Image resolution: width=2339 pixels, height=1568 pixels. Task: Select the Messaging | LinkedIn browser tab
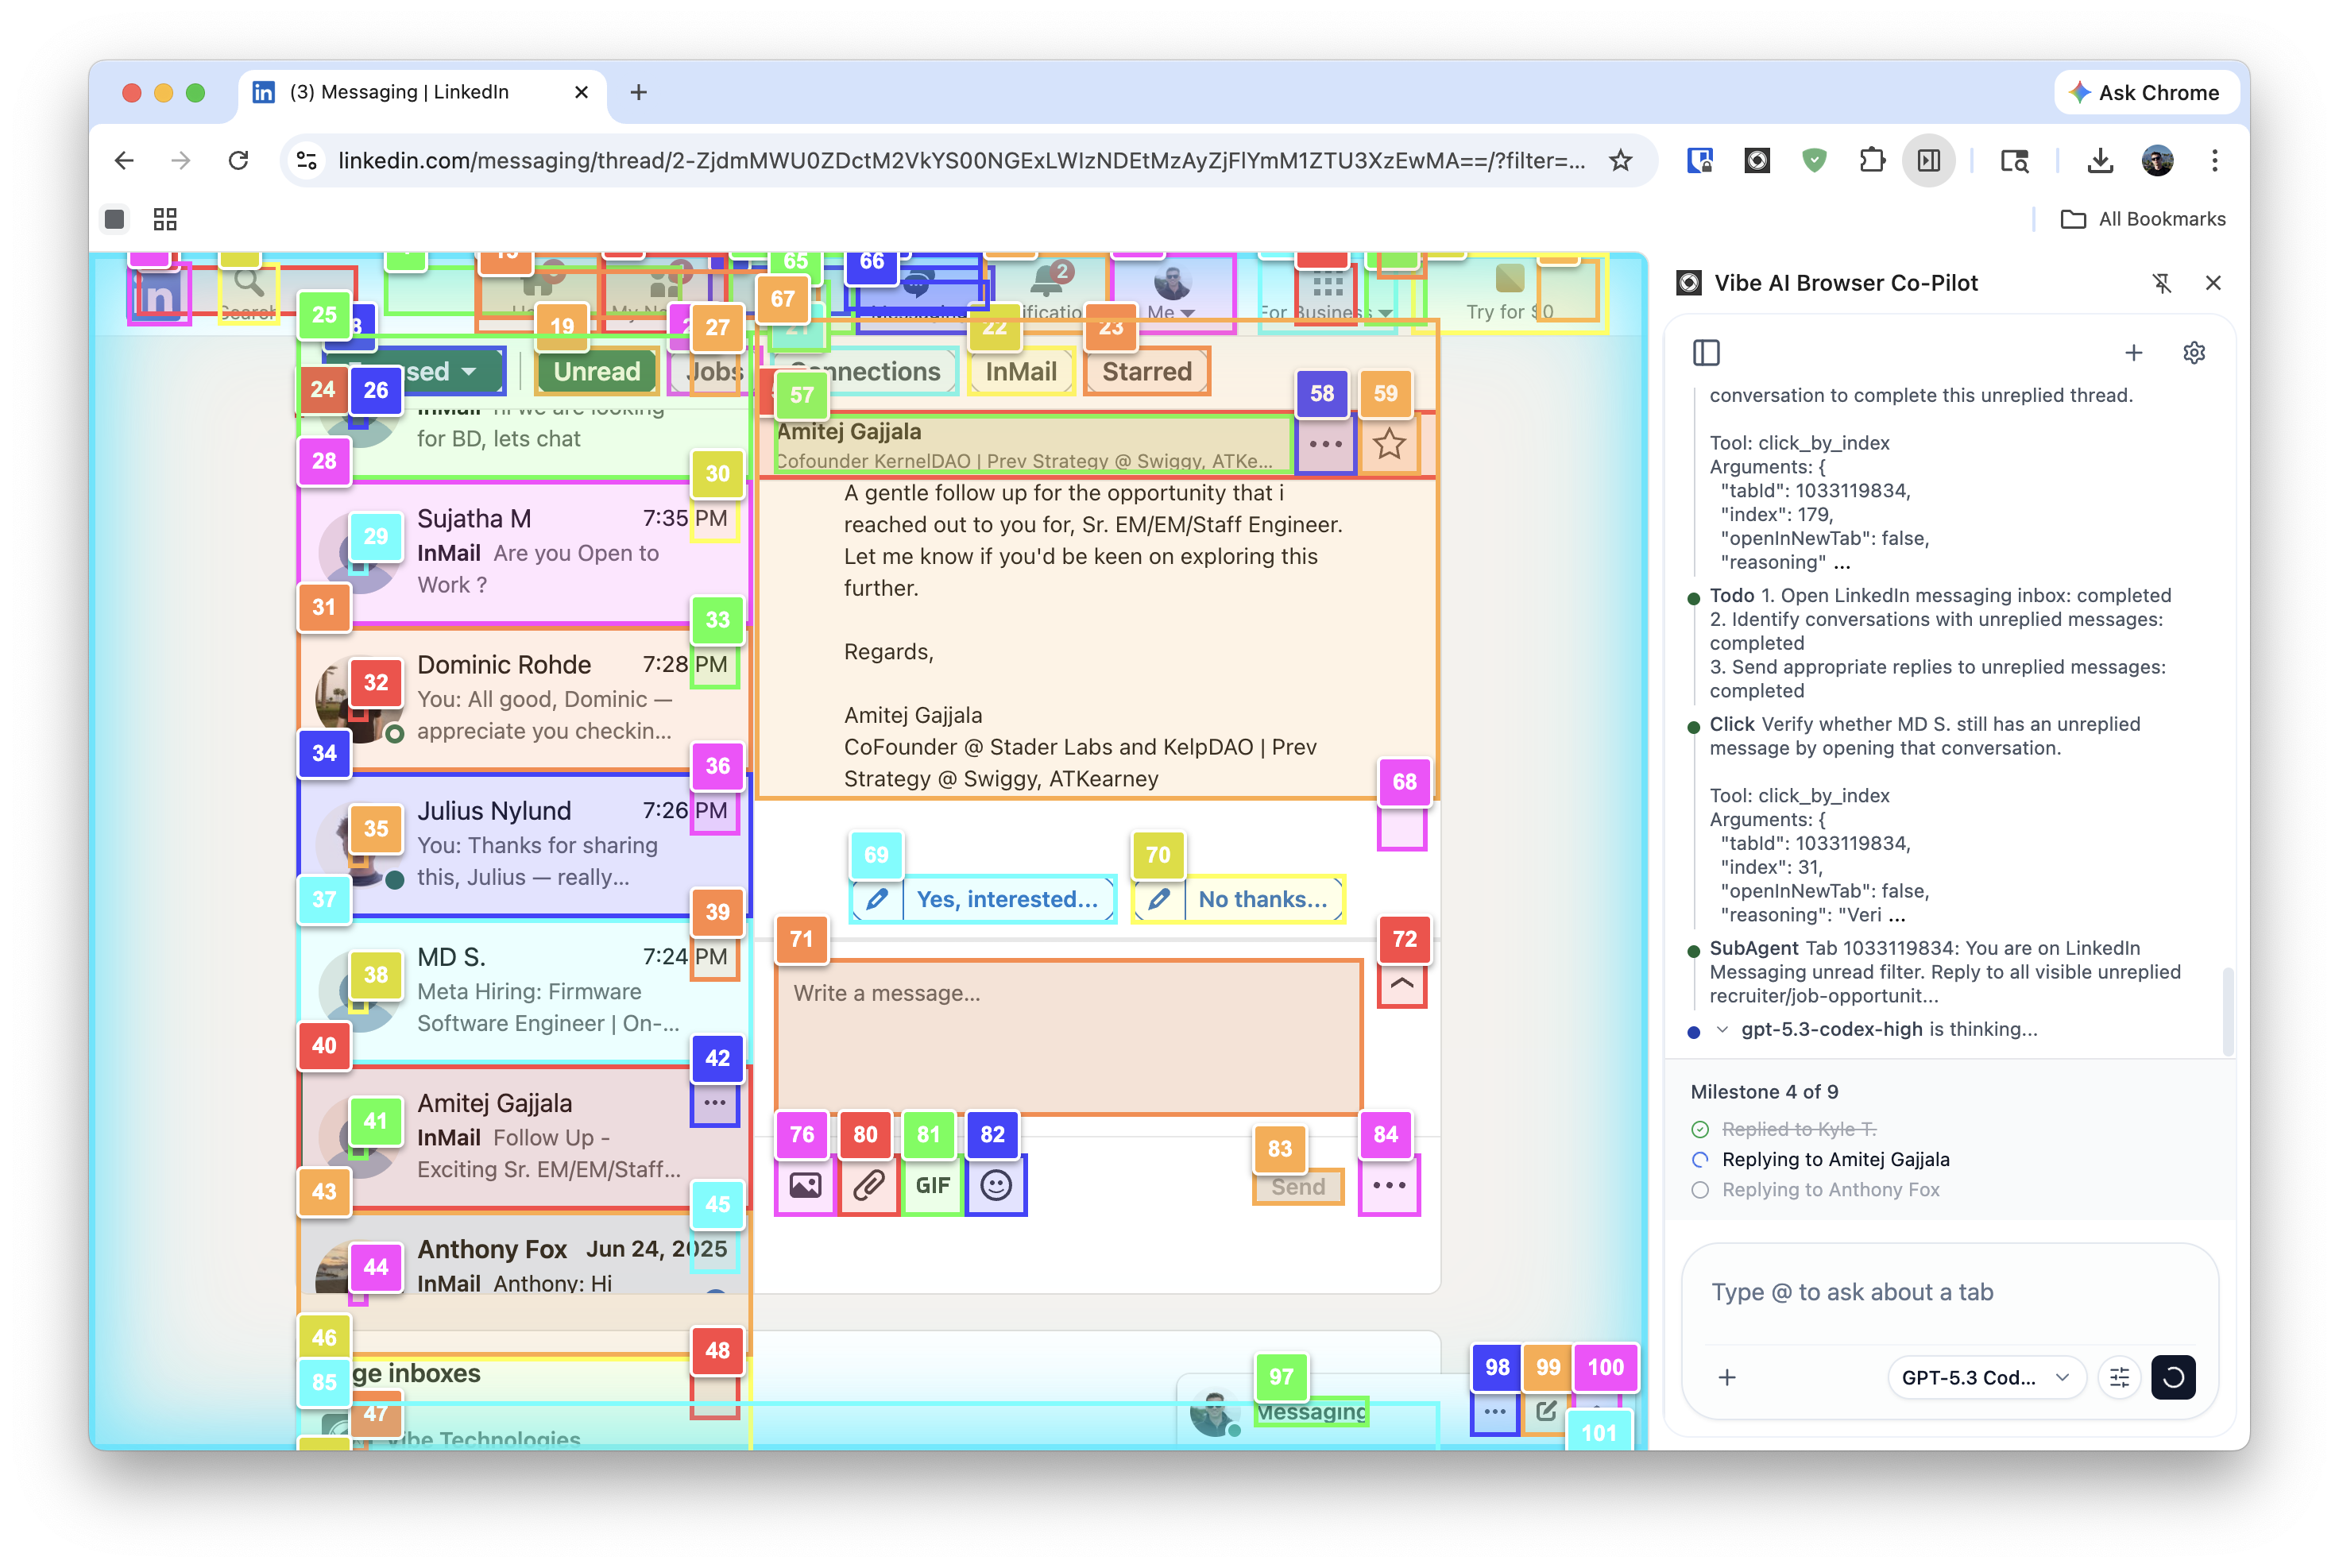(420, 92)
